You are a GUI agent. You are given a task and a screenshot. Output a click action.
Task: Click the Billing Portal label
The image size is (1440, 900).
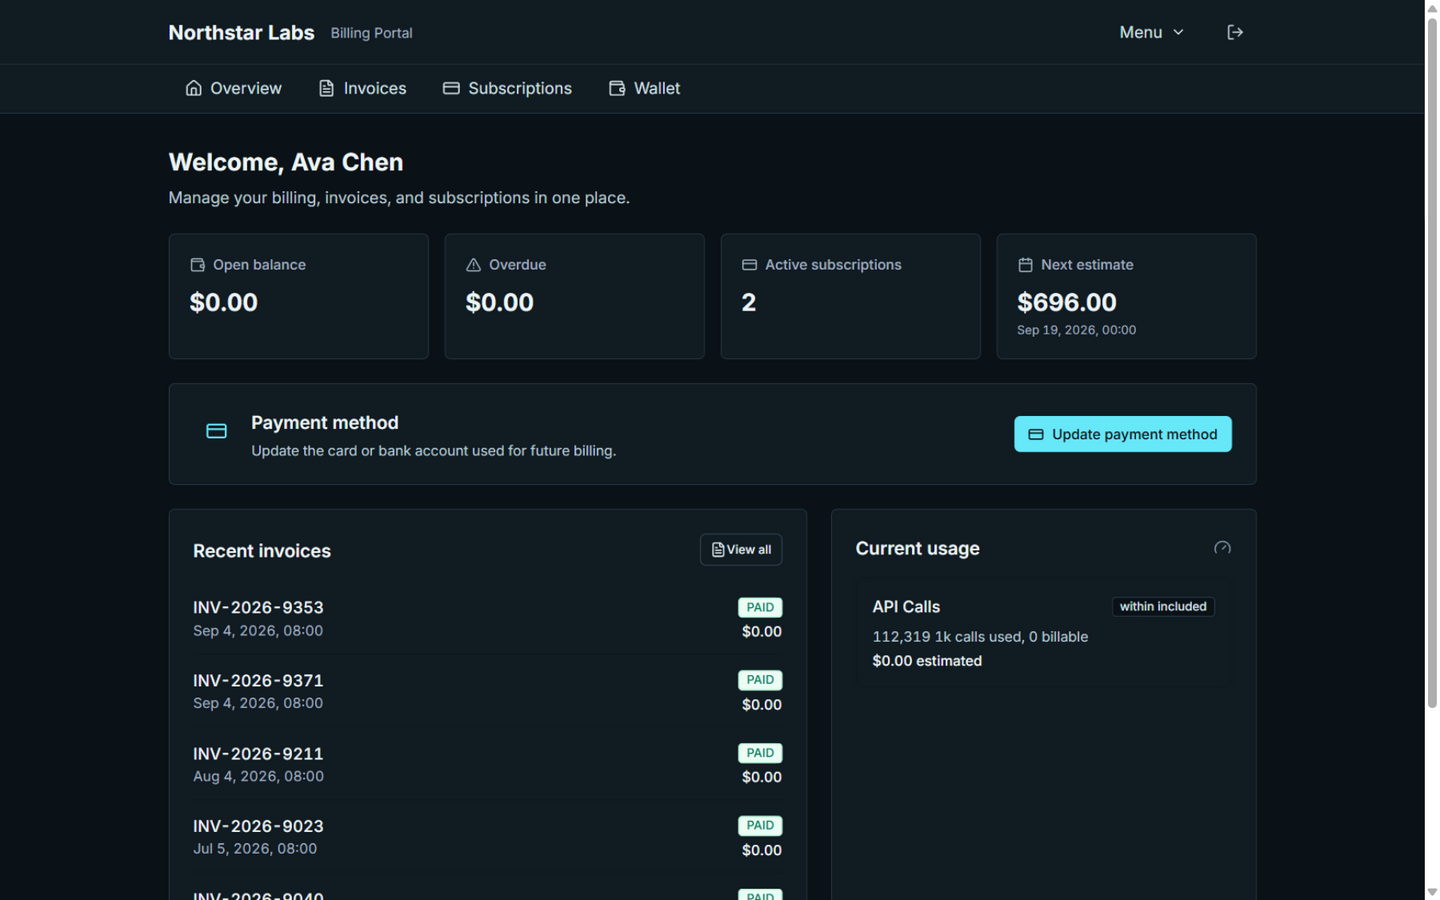371,33
